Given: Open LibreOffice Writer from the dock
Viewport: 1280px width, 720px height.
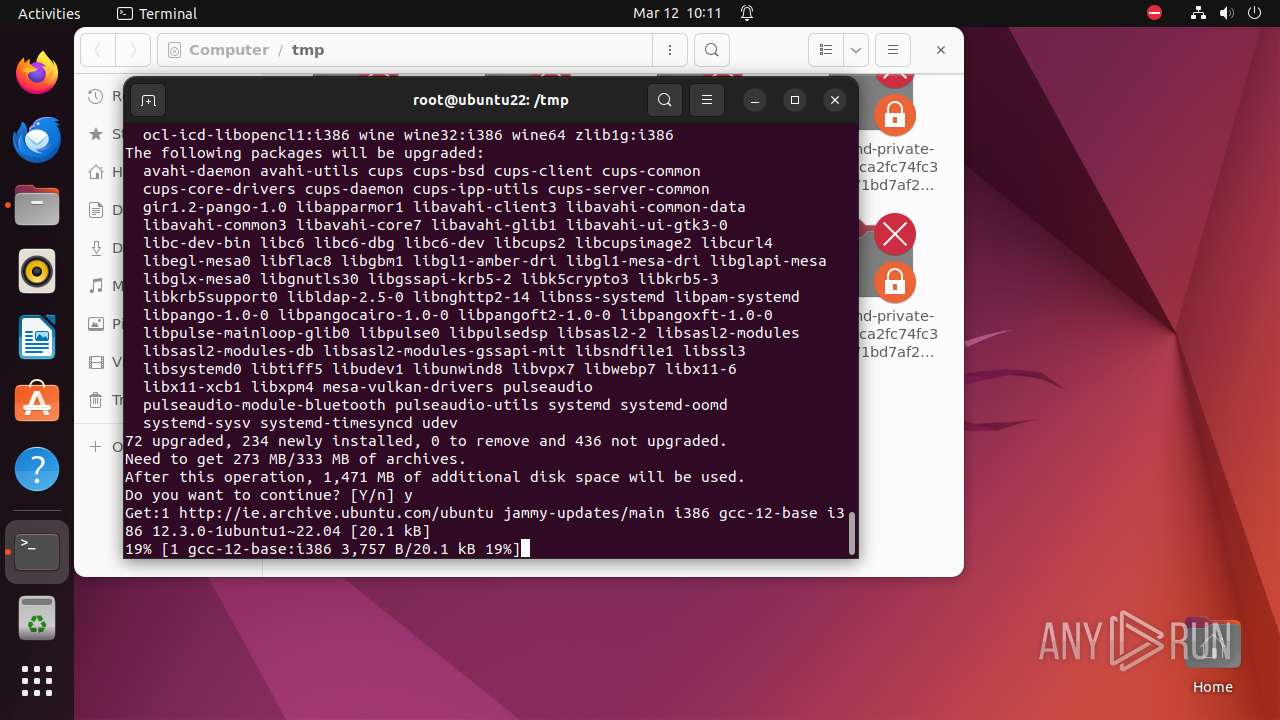Looking at the screenshot, I should tap(37, 338).
